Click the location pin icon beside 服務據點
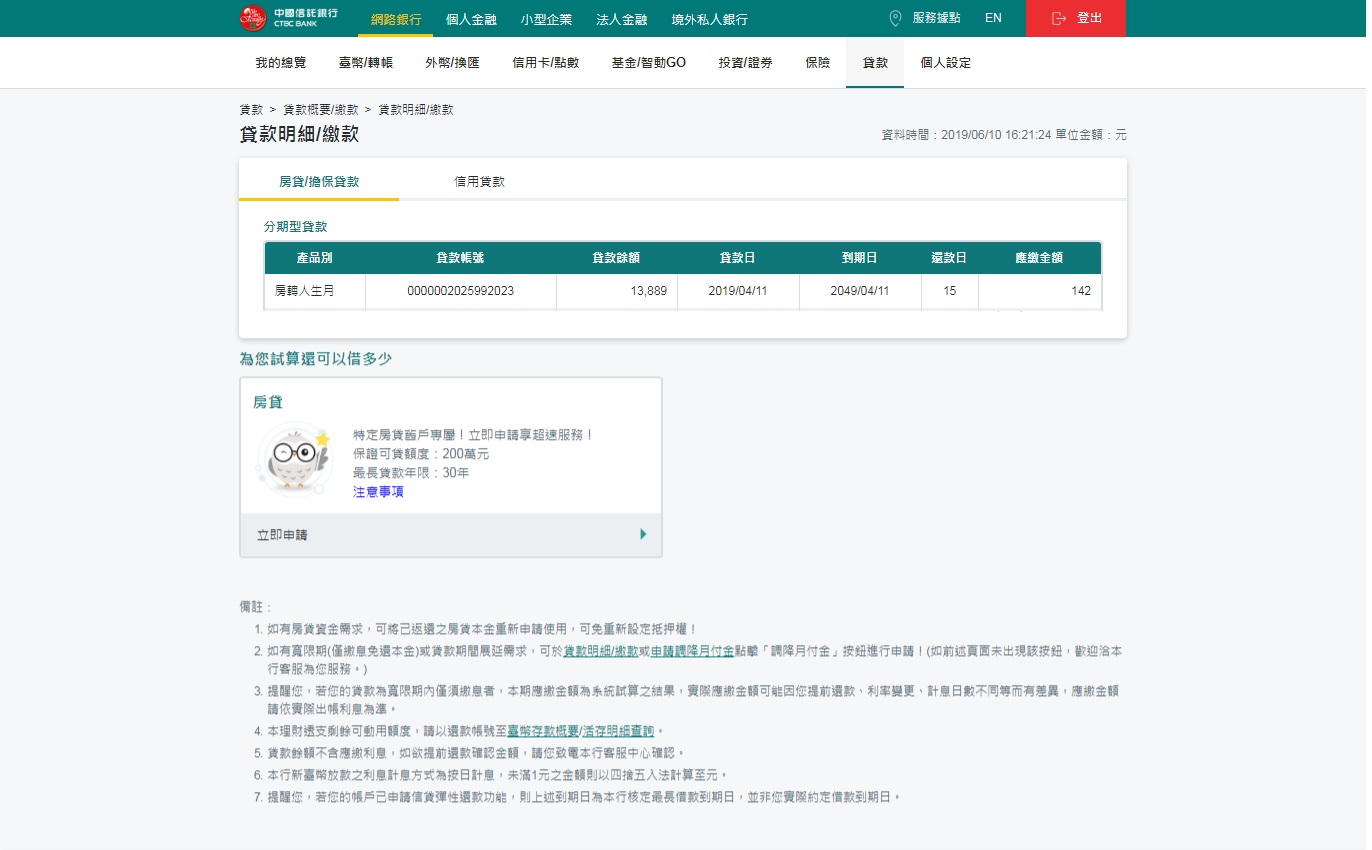The height and width of the screenshot is (850, 1372). click(895, 18)
